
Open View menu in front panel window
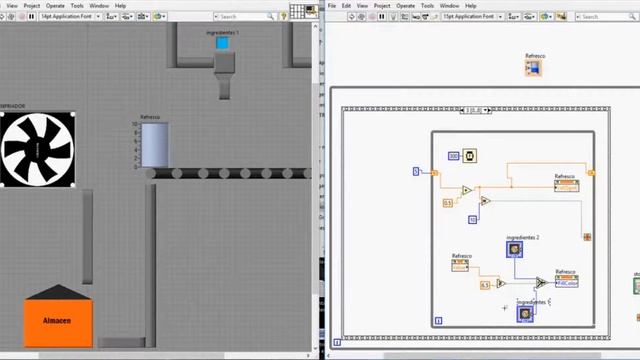[x=12, y=6]
